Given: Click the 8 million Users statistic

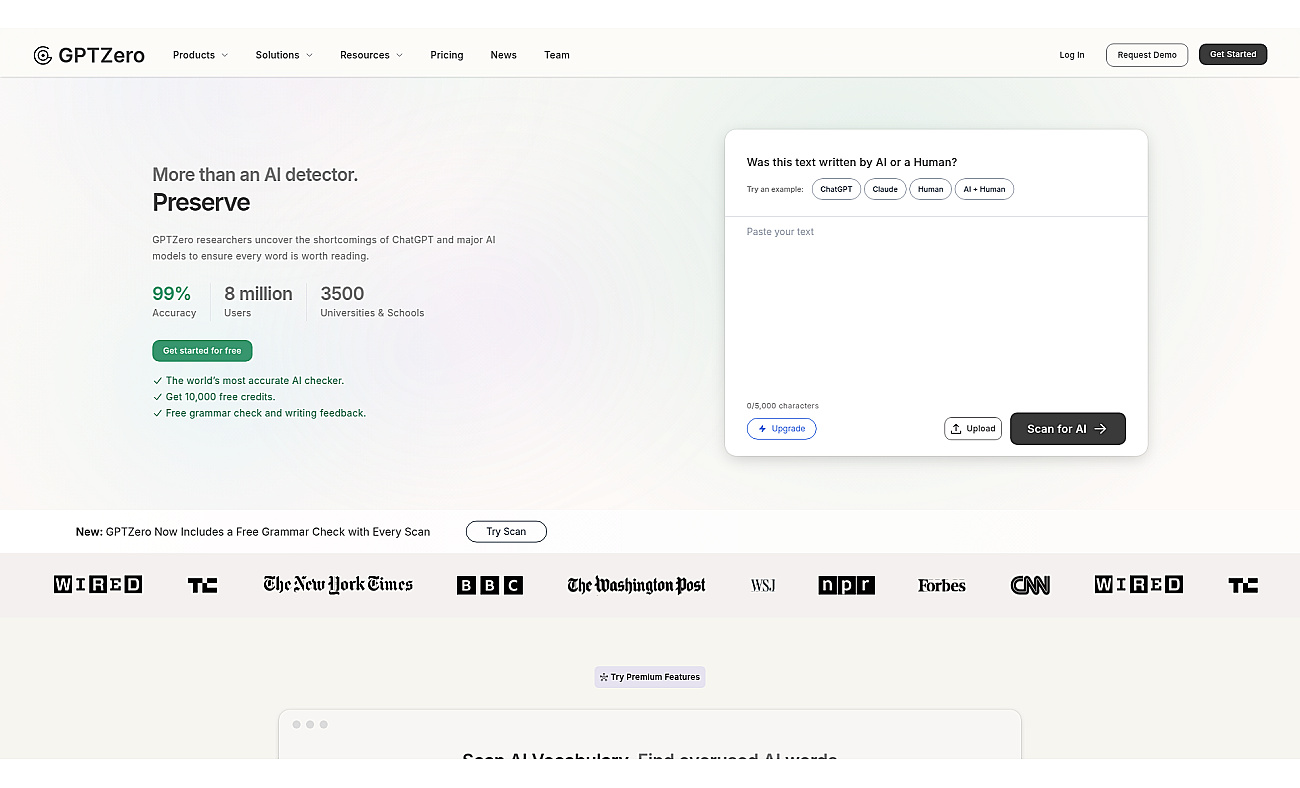Looking at the screenshot, I should (x=258, y=301).
